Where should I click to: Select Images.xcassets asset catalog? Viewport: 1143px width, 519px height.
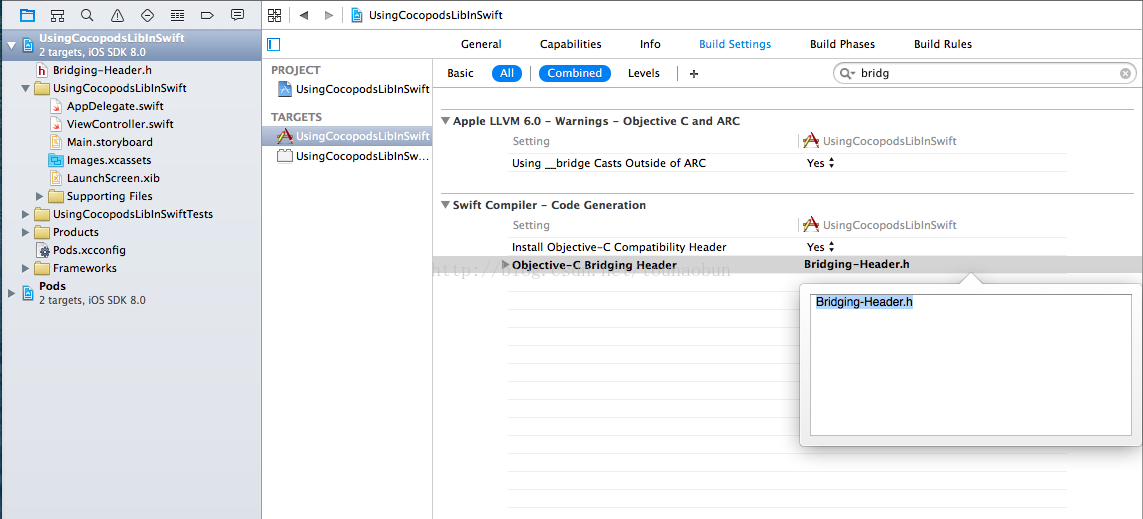109,160
